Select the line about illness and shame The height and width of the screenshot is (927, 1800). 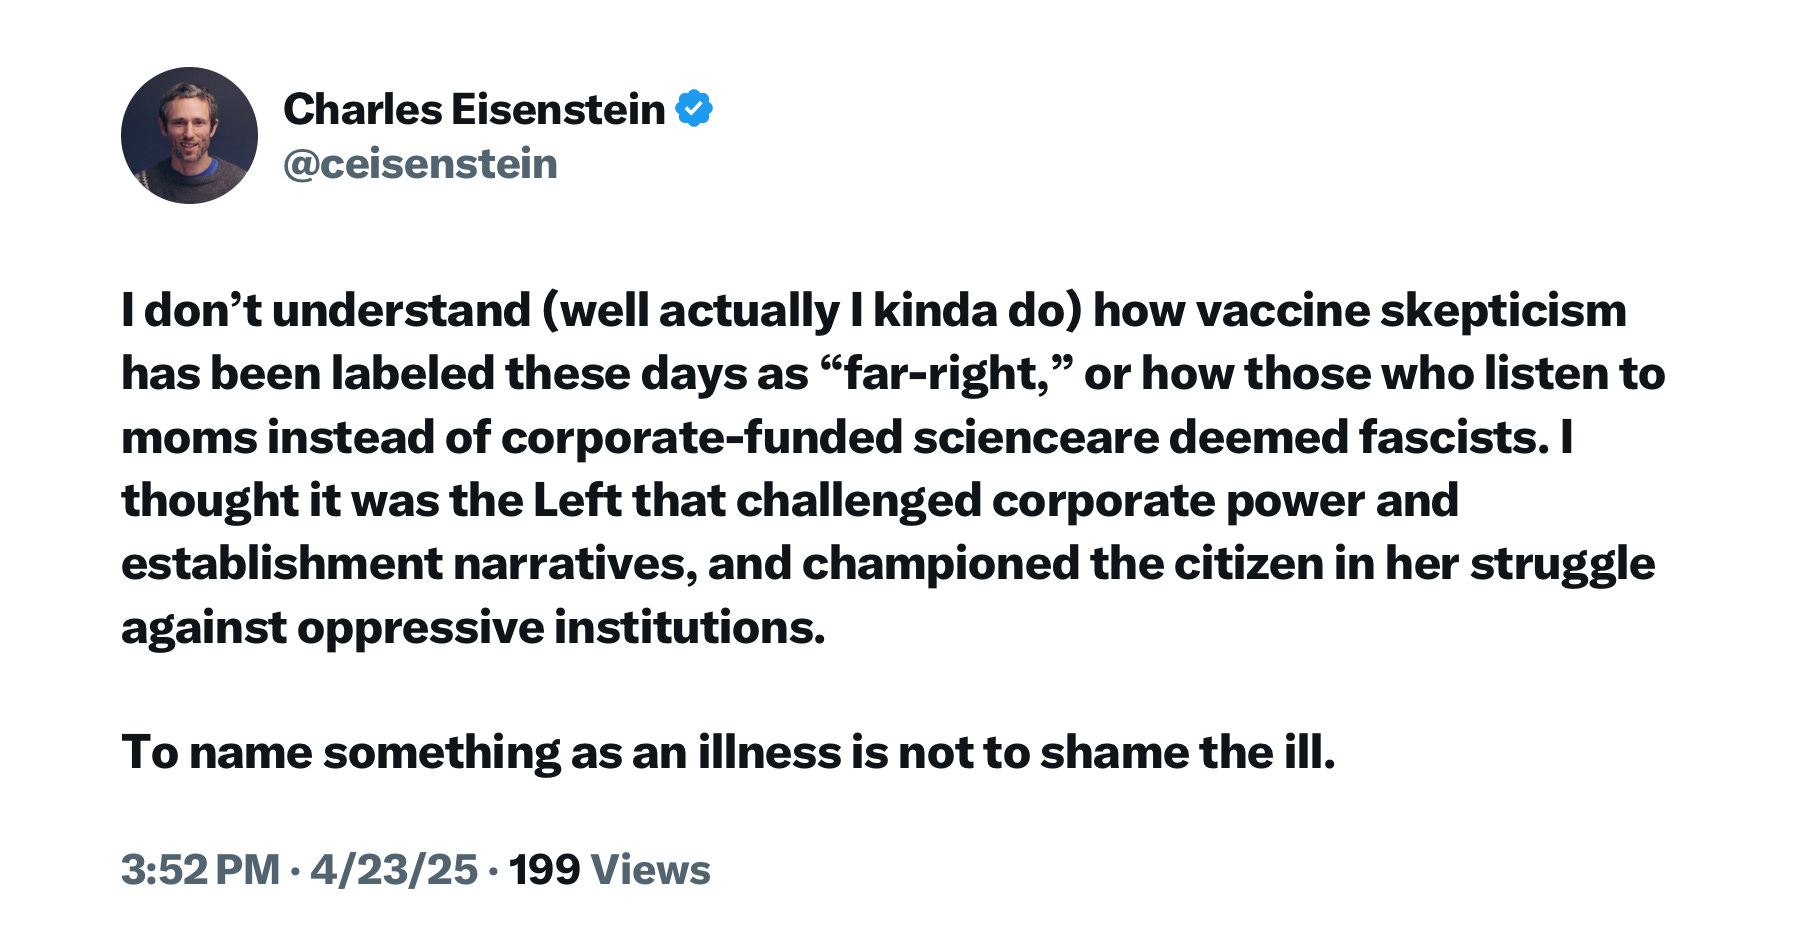tap(728, 752)
